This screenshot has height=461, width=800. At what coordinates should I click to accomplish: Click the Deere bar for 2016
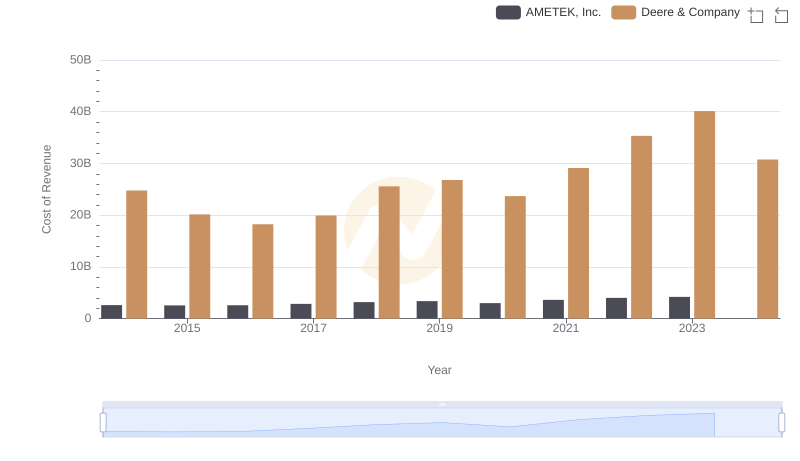click(x=263, y=271)
